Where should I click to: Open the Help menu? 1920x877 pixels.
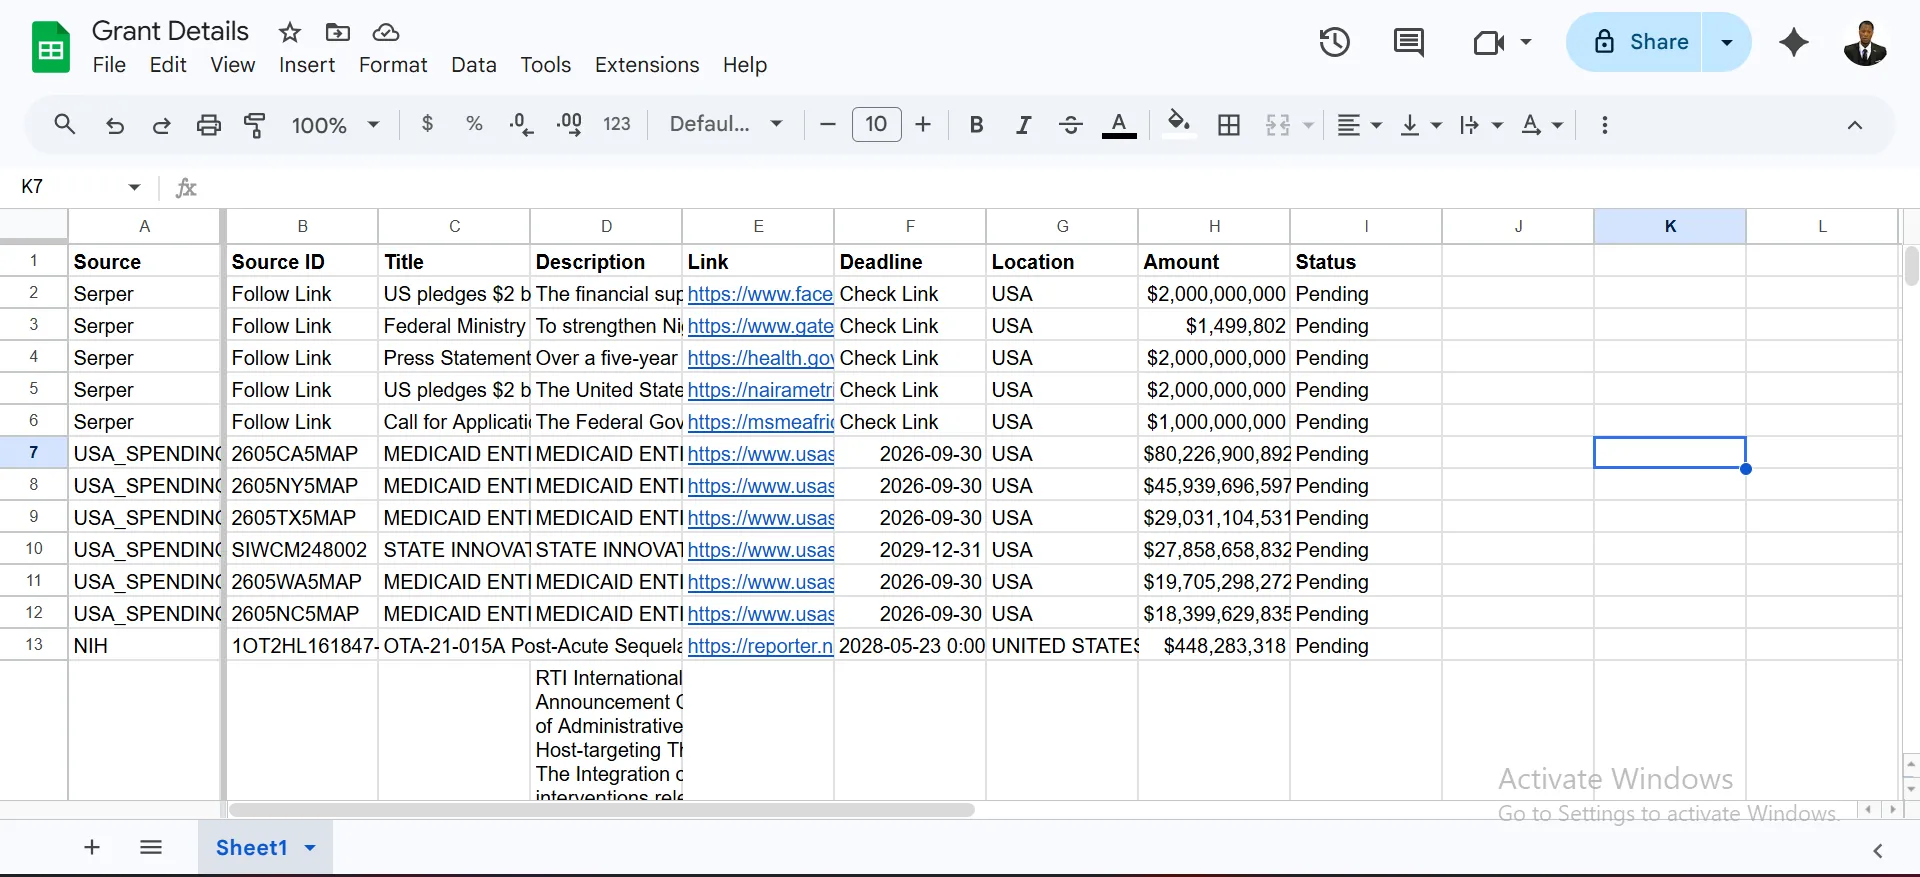[745, 65]
